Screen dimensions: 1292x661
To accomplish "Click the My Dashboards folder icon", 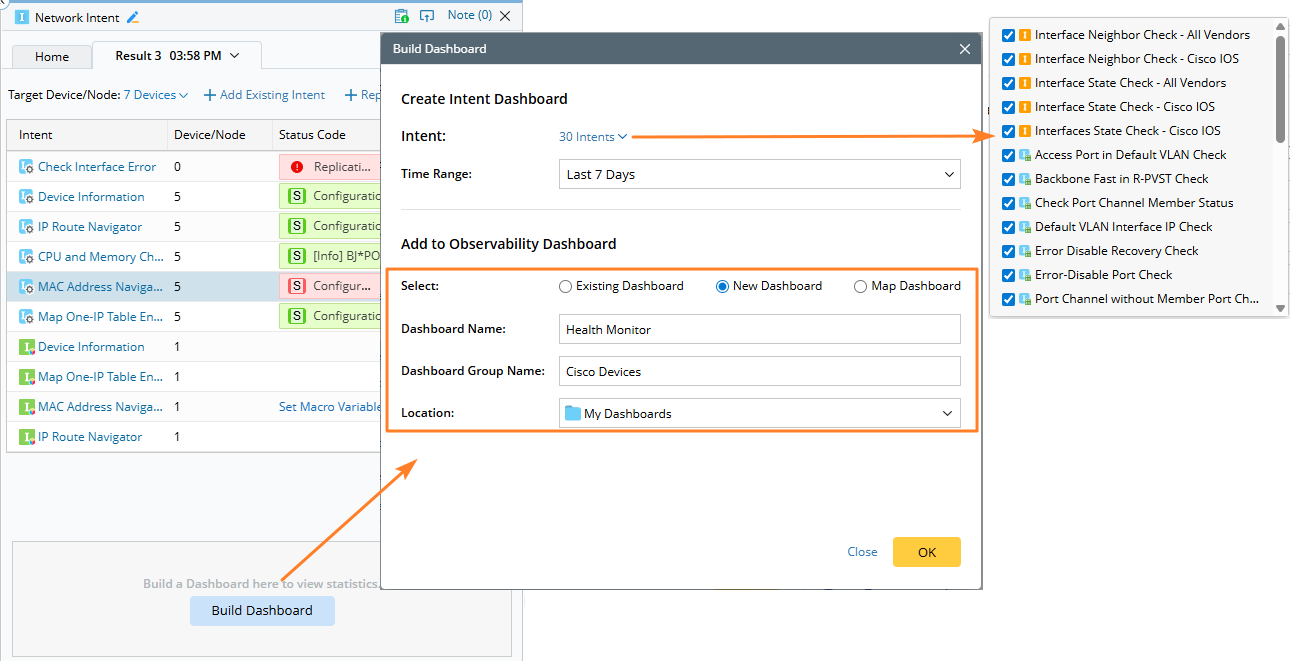I will [x=573, y=413].
